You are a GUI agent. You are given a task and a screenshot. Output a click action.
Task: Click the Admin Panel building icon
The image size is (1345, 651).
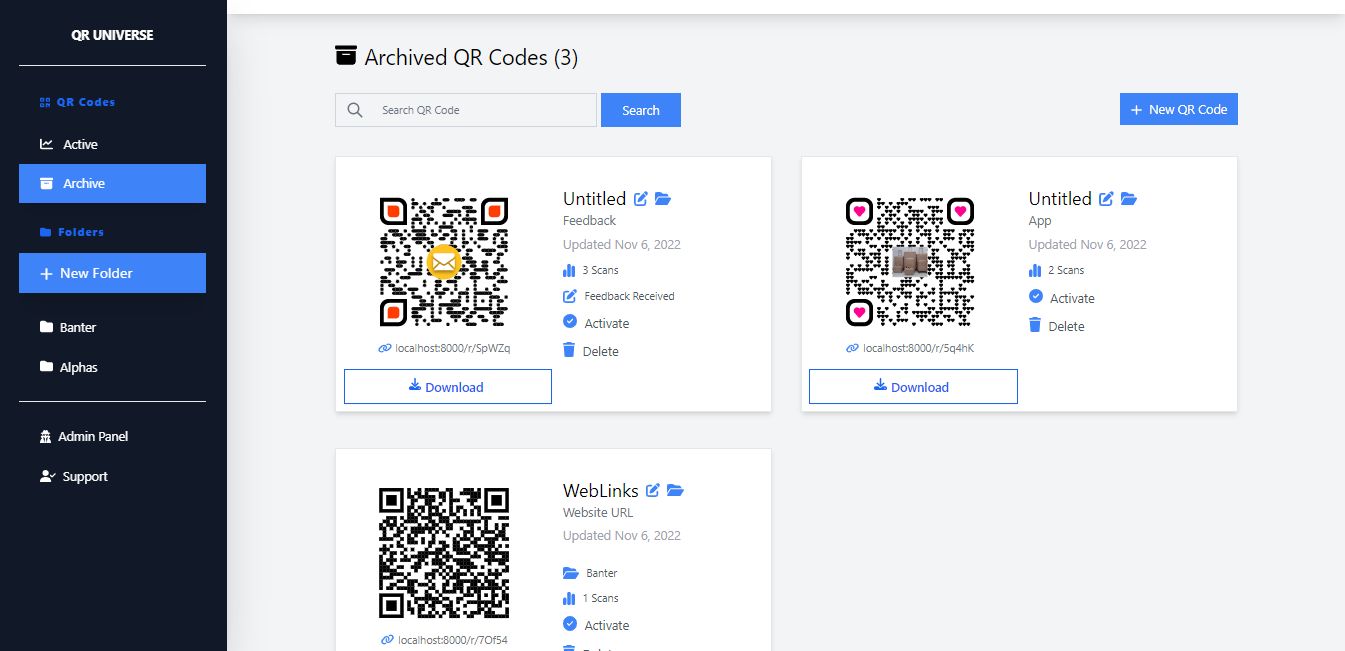pos(46,437)
